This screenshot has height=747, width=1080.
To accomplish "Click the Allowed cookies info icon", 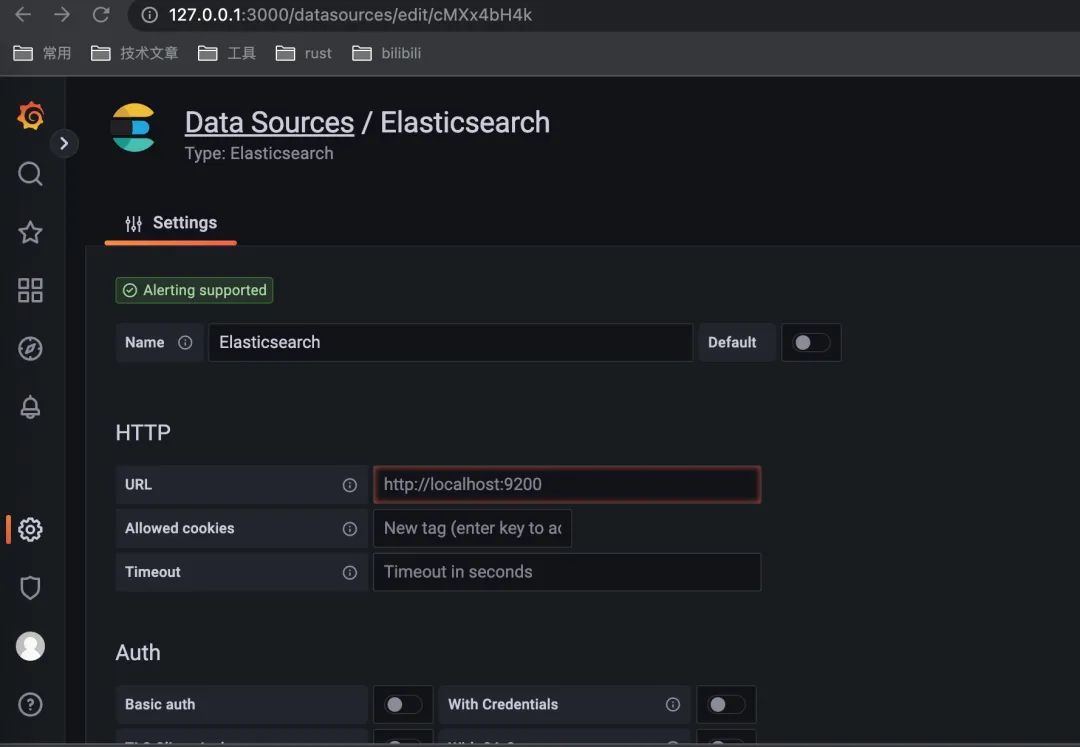I will (x=350, y=529).
